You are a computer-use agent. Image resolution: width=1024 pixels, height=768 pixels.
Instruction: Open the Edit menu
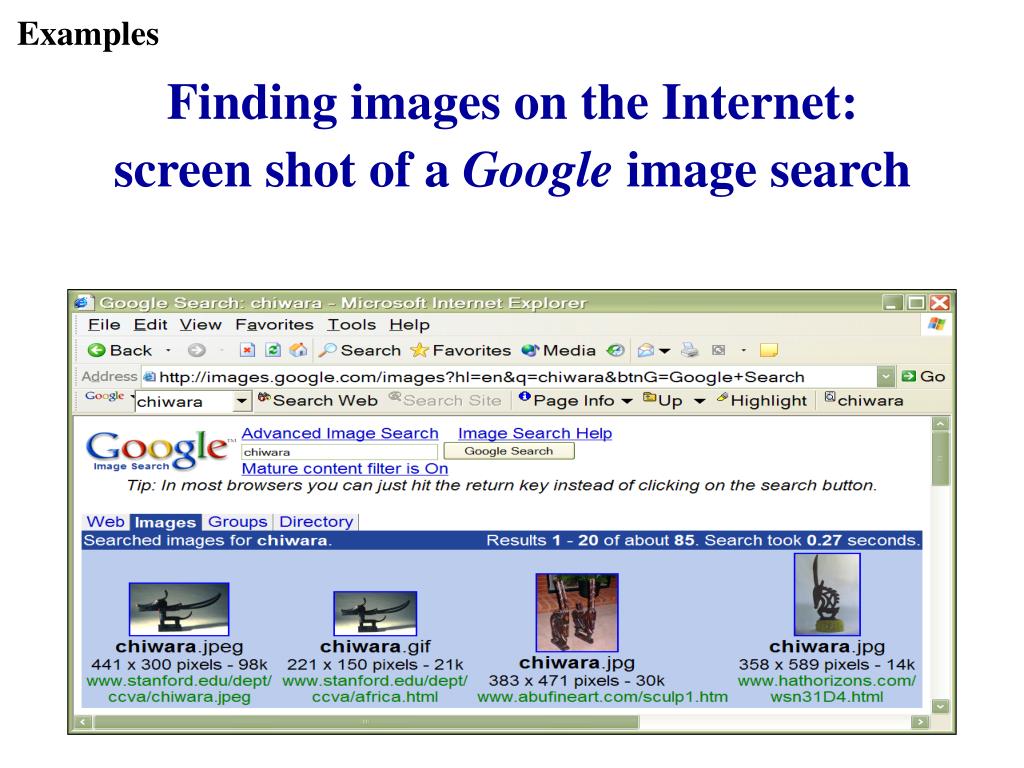click(150, 325)
